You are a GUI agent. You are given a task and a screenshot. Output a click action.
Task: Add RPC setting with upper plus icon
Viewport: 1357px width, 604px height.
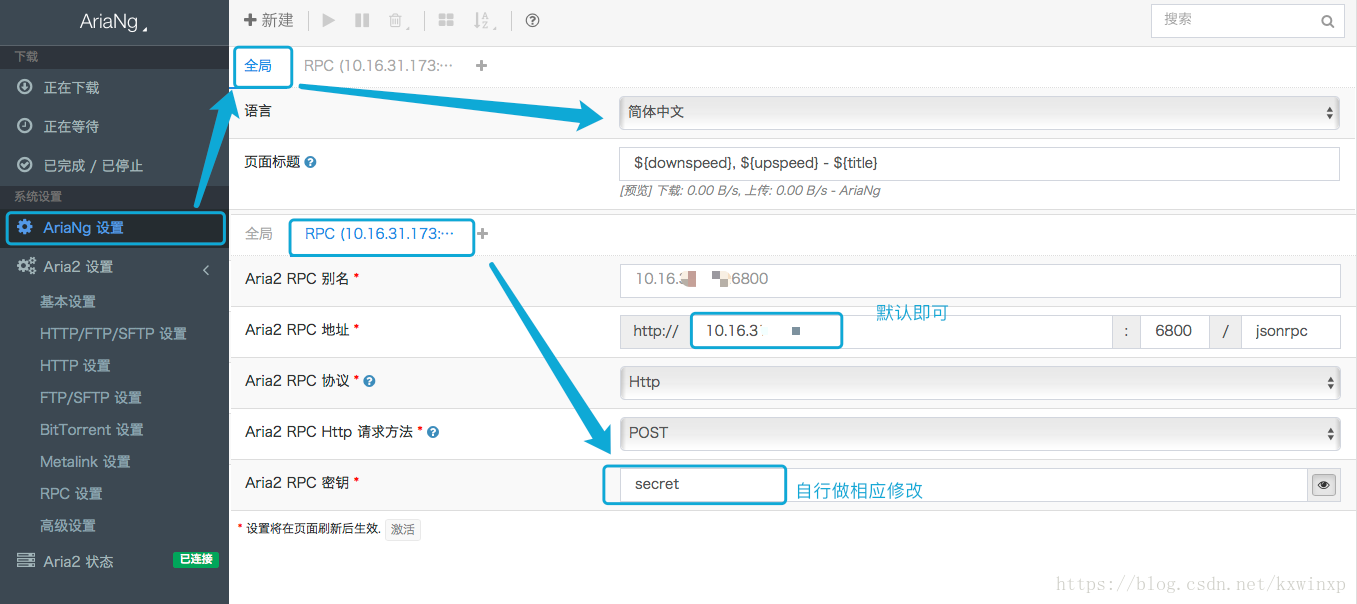click(482, 66)
